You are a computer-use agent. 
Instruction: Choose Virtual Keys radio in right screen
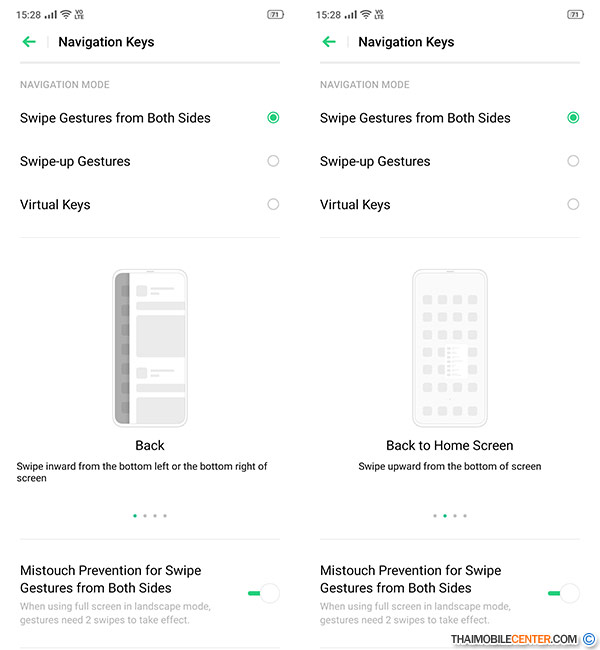coord(573,204)
